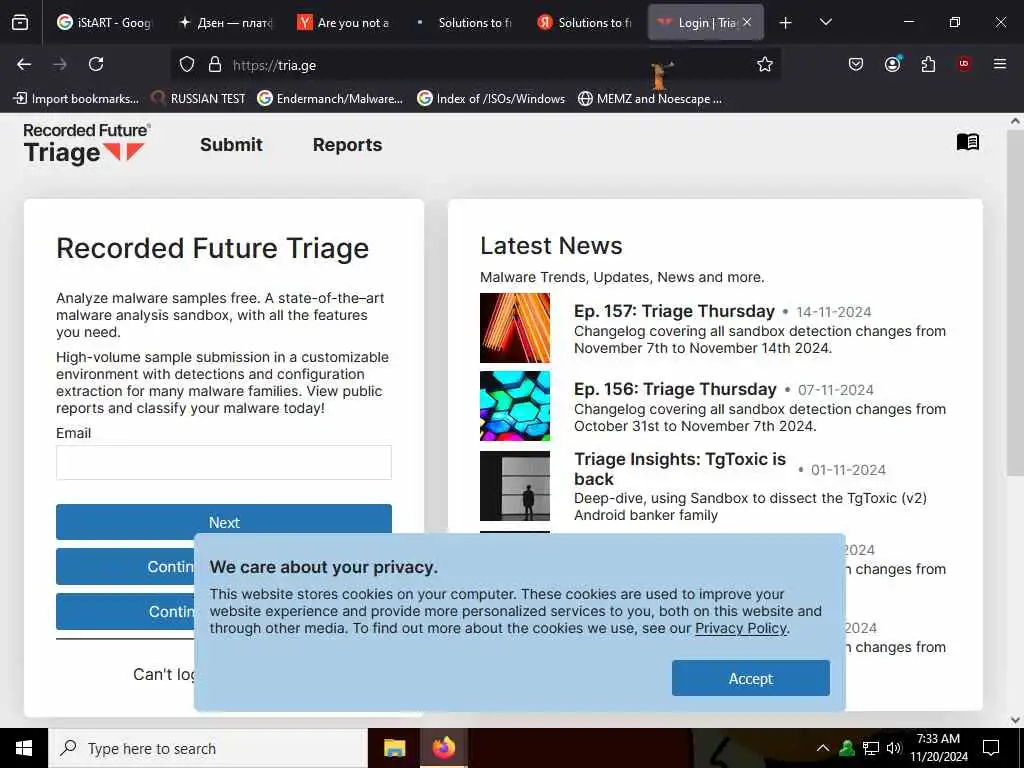Click the scrollbar up arrow

pyautogui.click(x=1015, y=121)
